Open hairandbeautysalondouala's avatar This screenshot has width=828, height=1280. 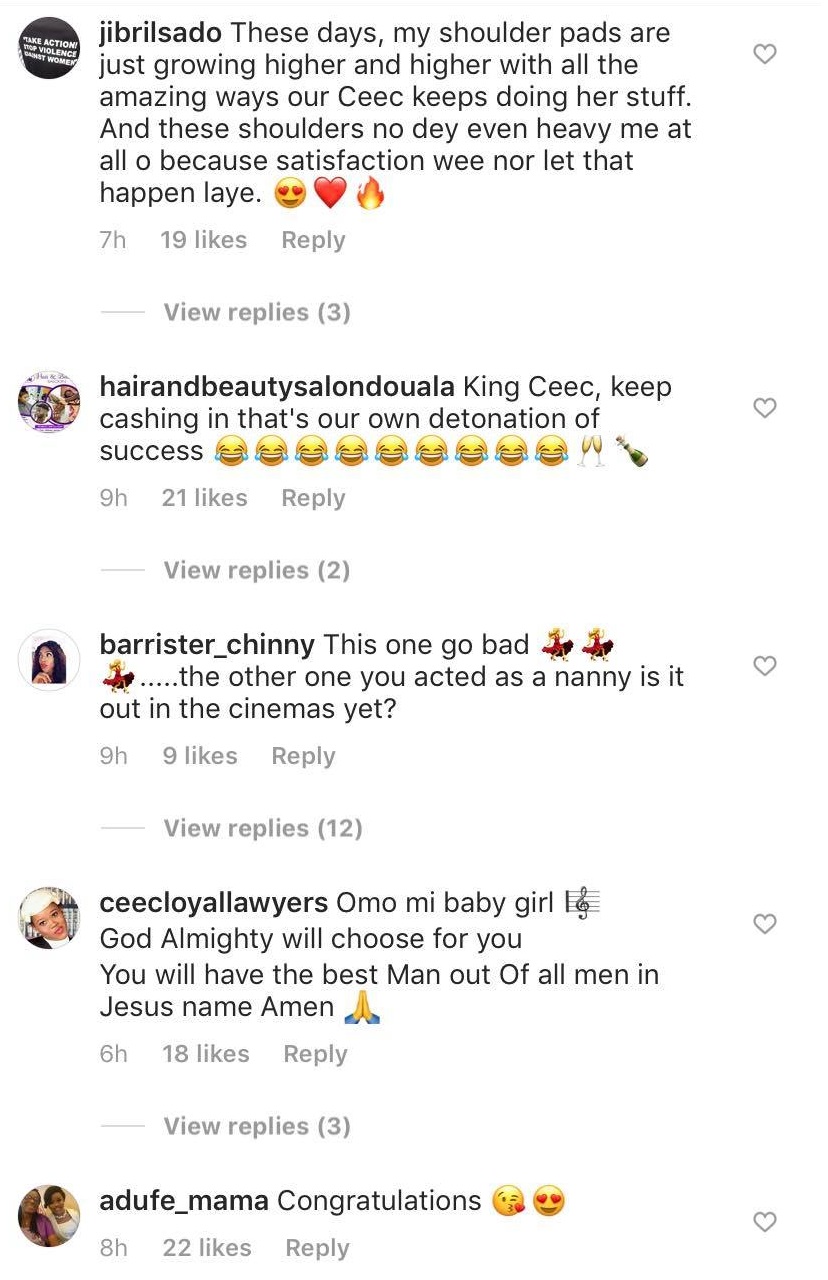[x=49, y=403]
